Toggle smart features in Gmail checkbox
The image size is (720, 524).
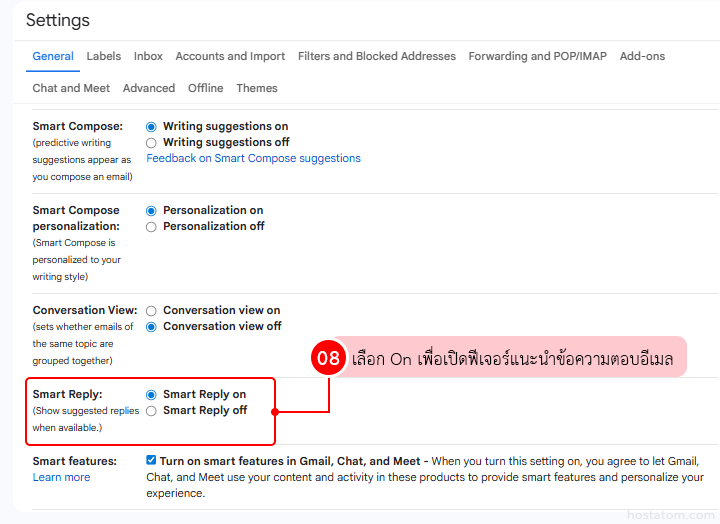tap(151, 460)
